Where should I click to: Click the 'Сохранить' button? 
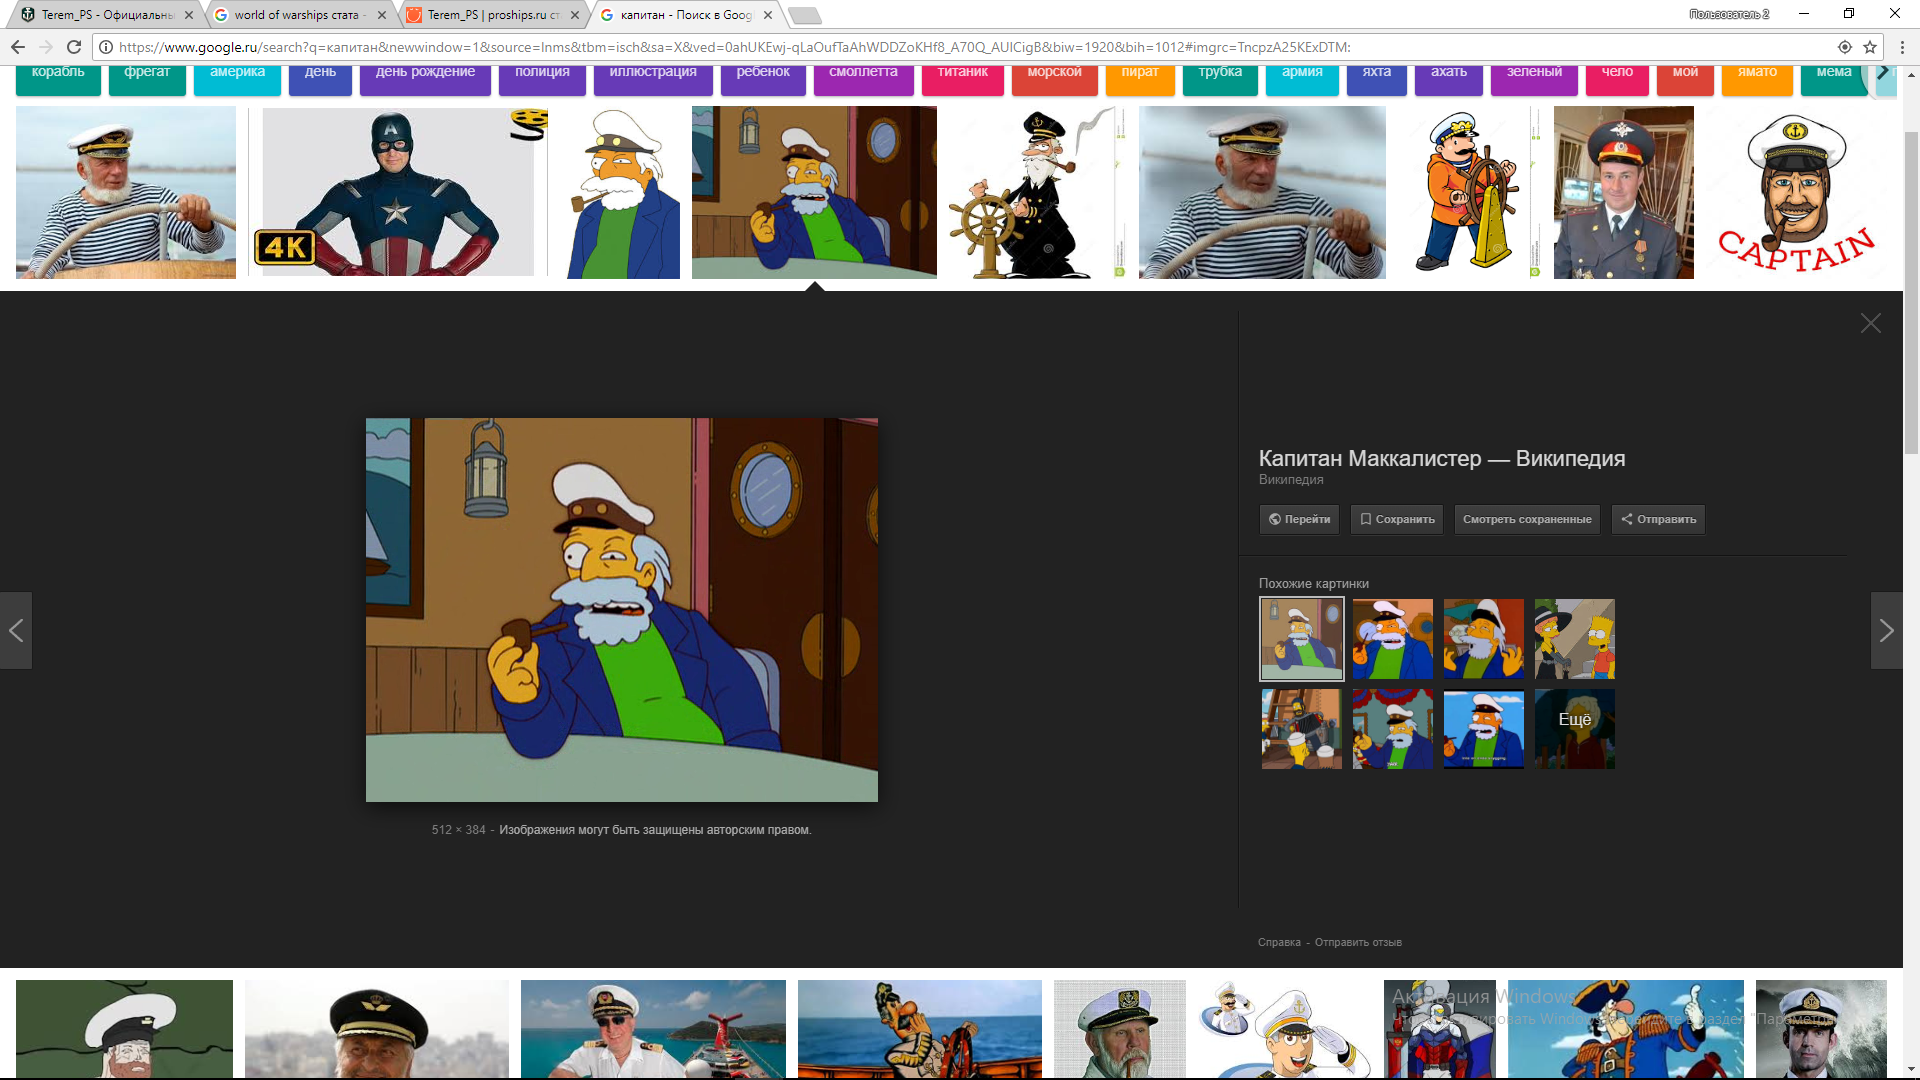click(1397, 520)
